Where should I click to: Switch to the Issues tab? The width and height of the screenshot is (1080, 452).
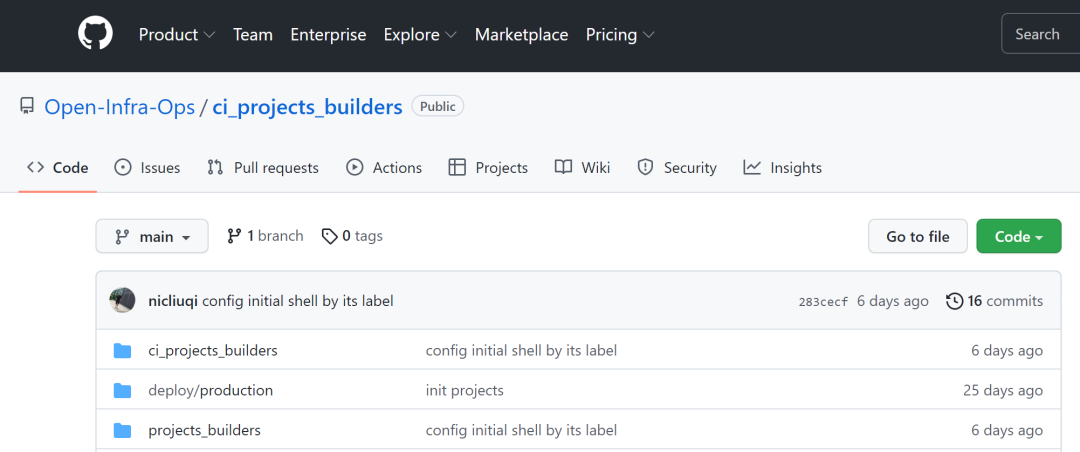pyautogui.click(x=147, y=168)
